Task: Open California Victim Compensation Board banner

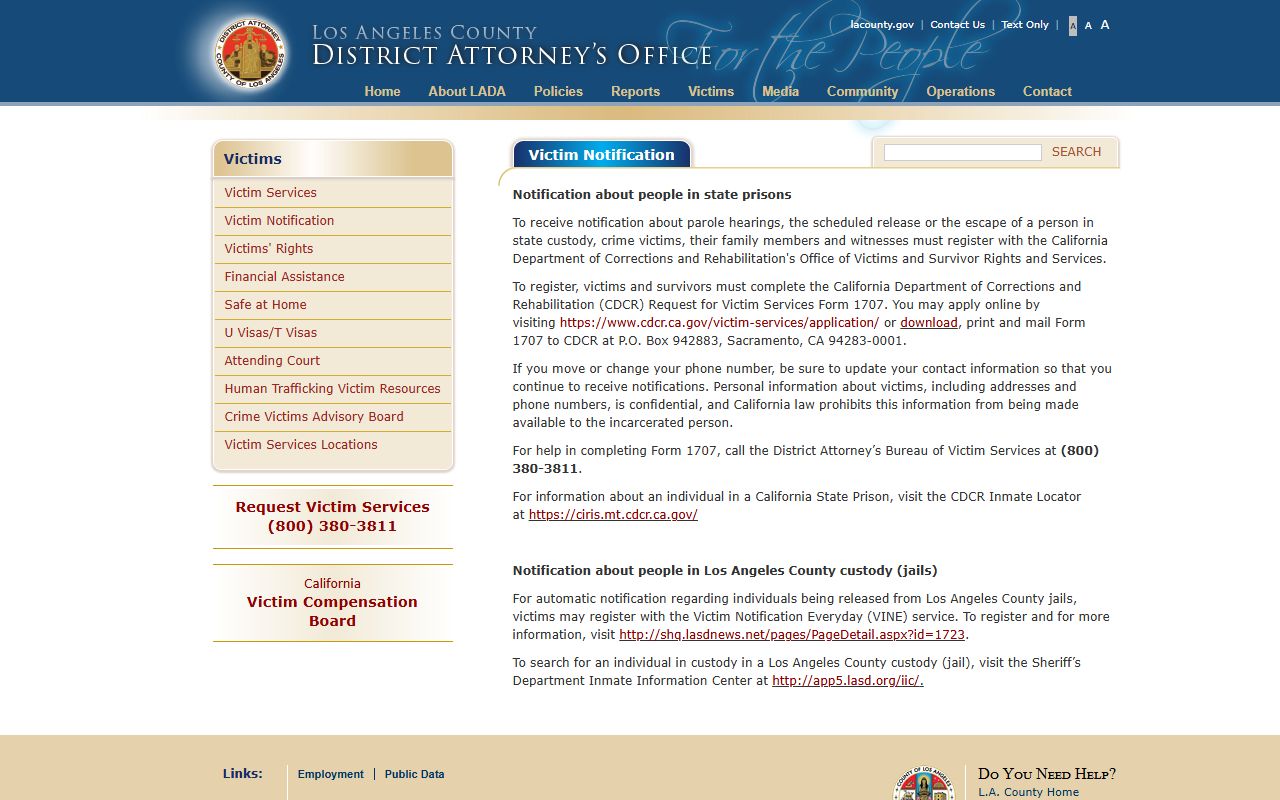Action: tap(332, 602)
